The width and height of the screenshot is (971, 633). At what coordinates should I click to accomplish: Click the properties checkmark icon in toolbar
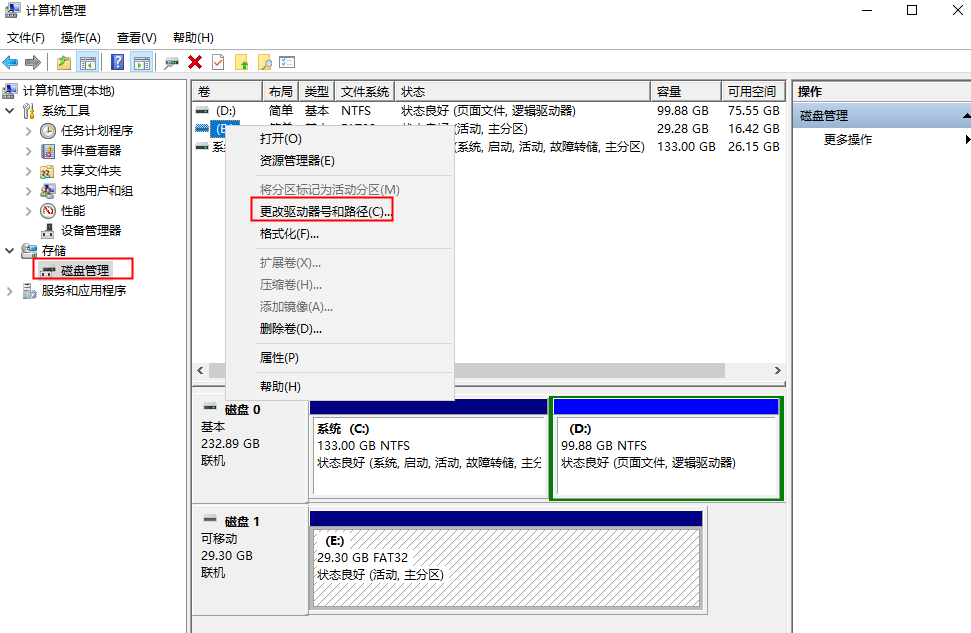[x=219, y=62]
